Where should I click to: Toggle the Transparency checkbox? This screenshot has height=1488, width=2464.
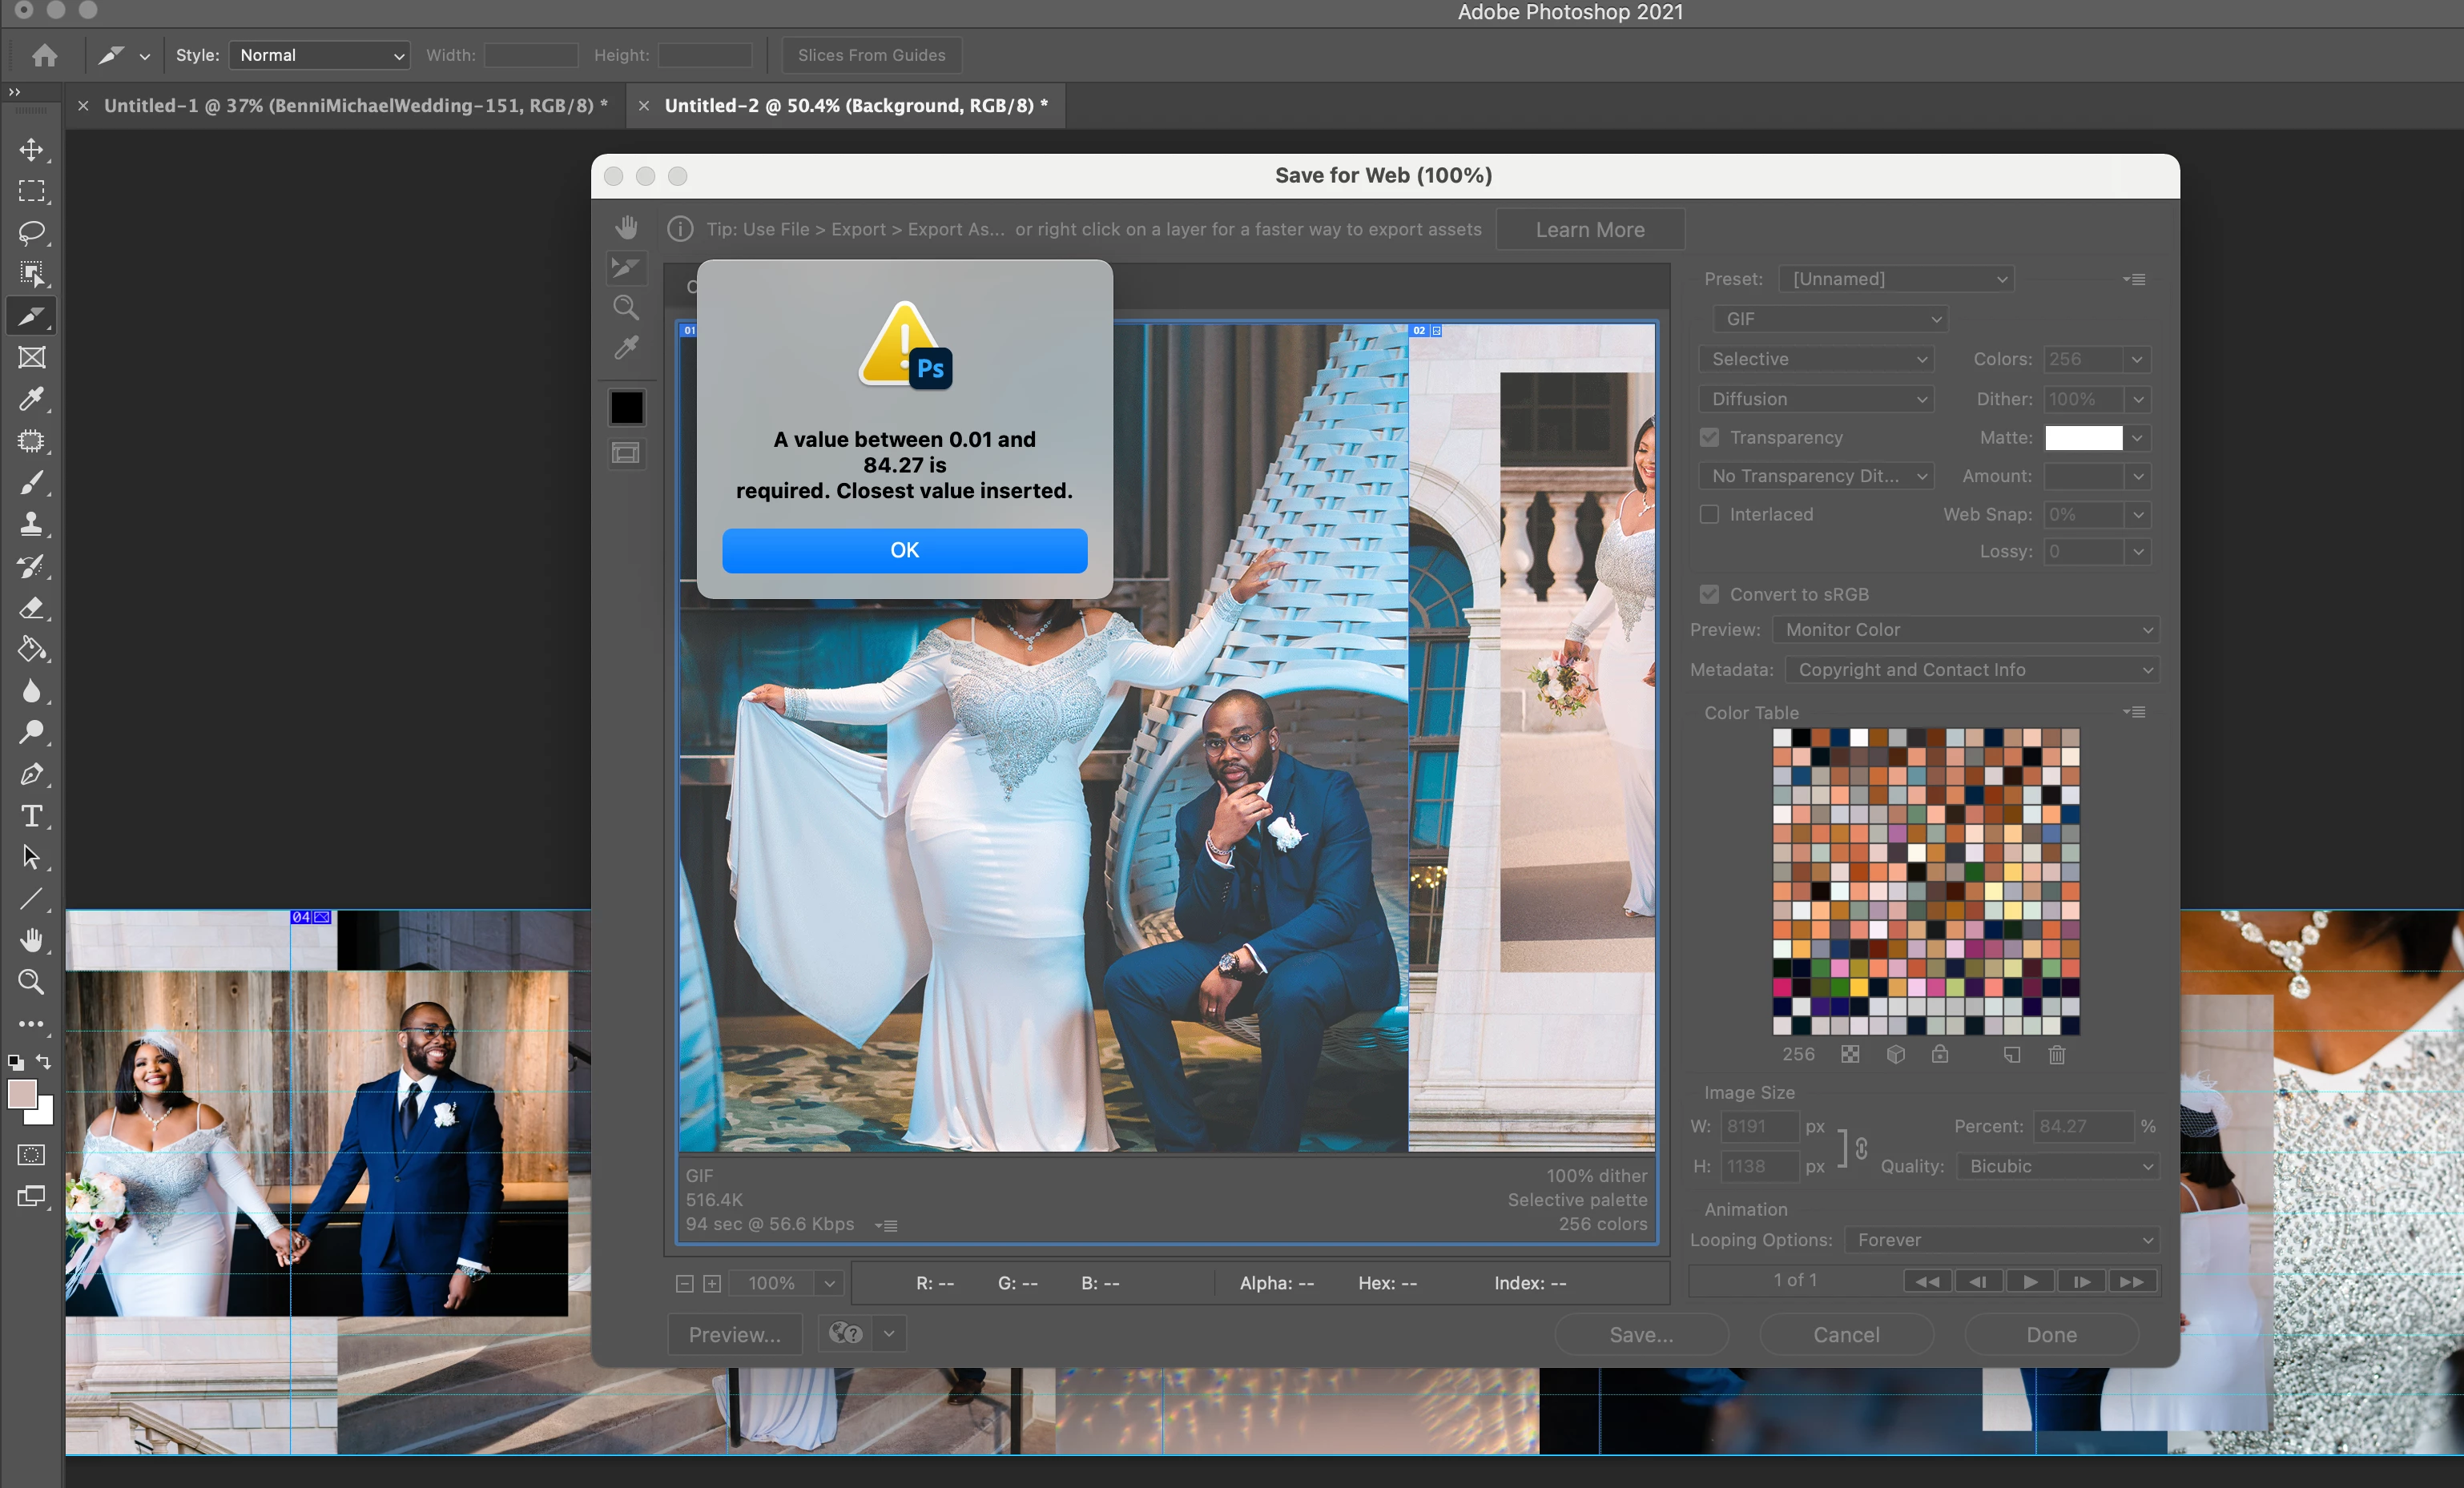coord(1710,438)
